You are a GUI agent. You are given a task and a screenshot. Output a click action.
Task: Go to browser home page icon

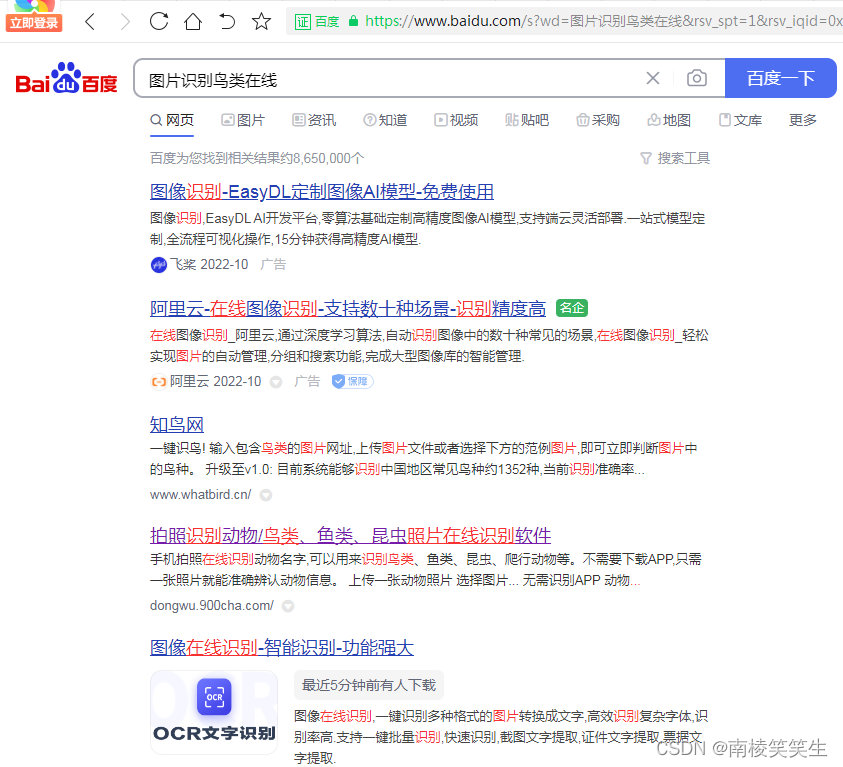tap(192, 21)
